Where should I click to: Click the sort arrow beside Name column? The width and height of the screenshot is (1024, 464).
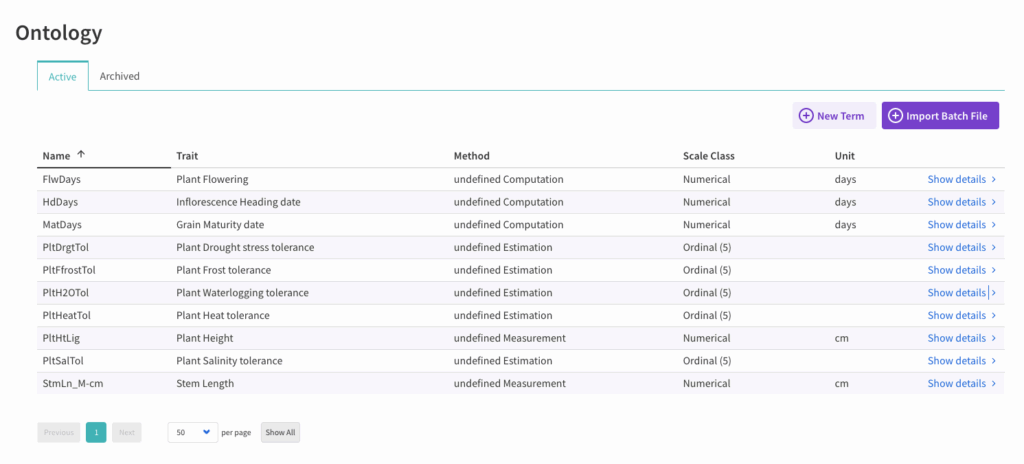click(81, 155)
